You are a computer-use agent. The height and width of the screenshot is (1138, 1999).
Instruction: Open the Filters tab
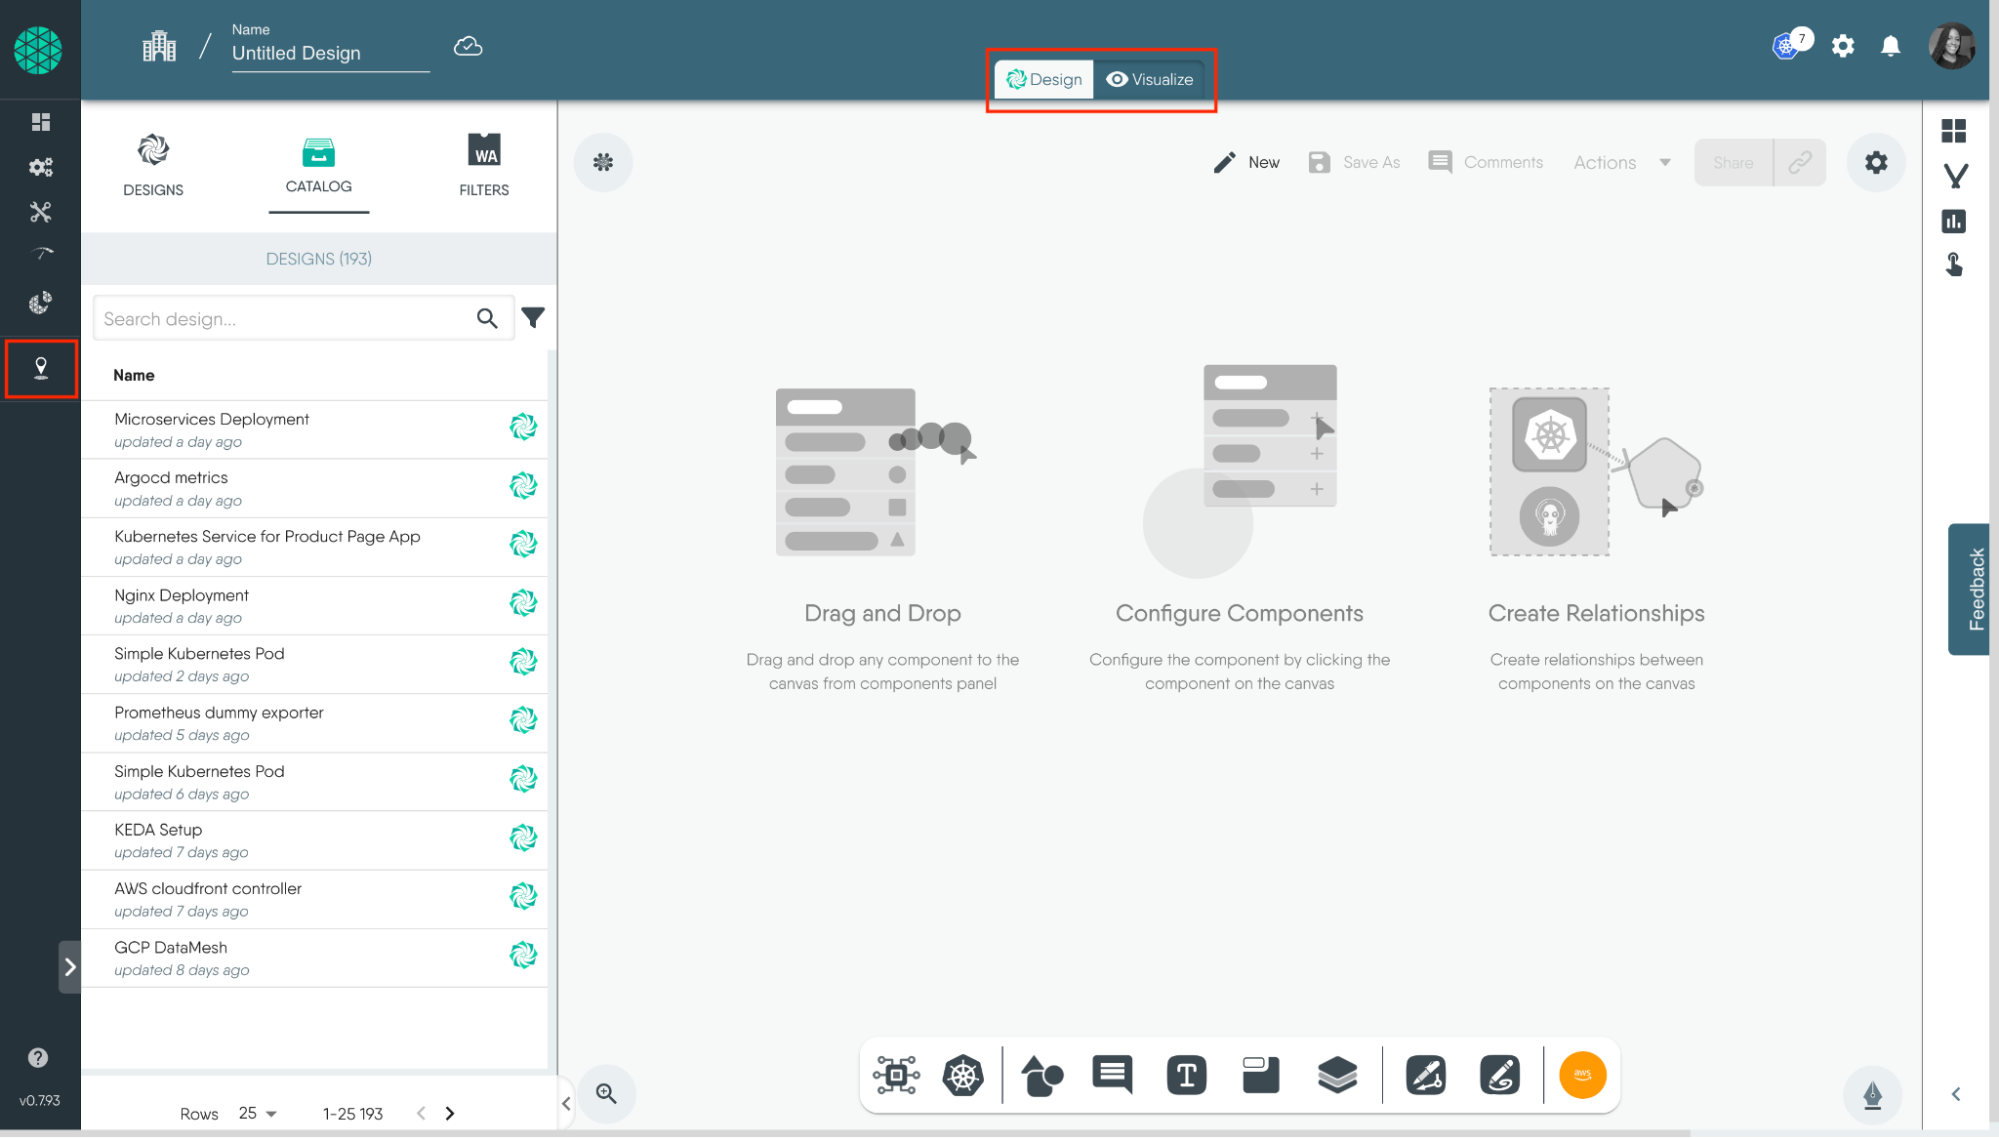pyautogui.click(x=484, y=165)
